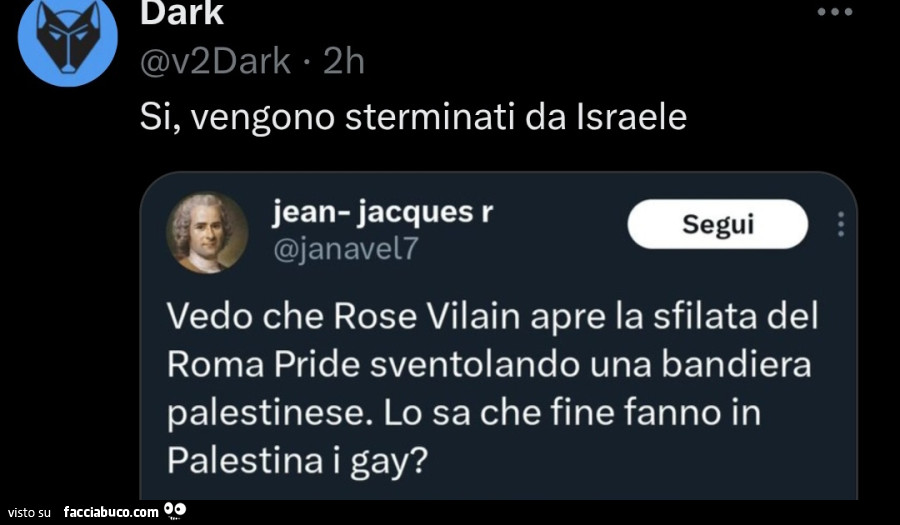Viewport: 900px width, 525px height.
Task: Open the more options menu on Dark's tweet
Action: click(x=834, y=12)
